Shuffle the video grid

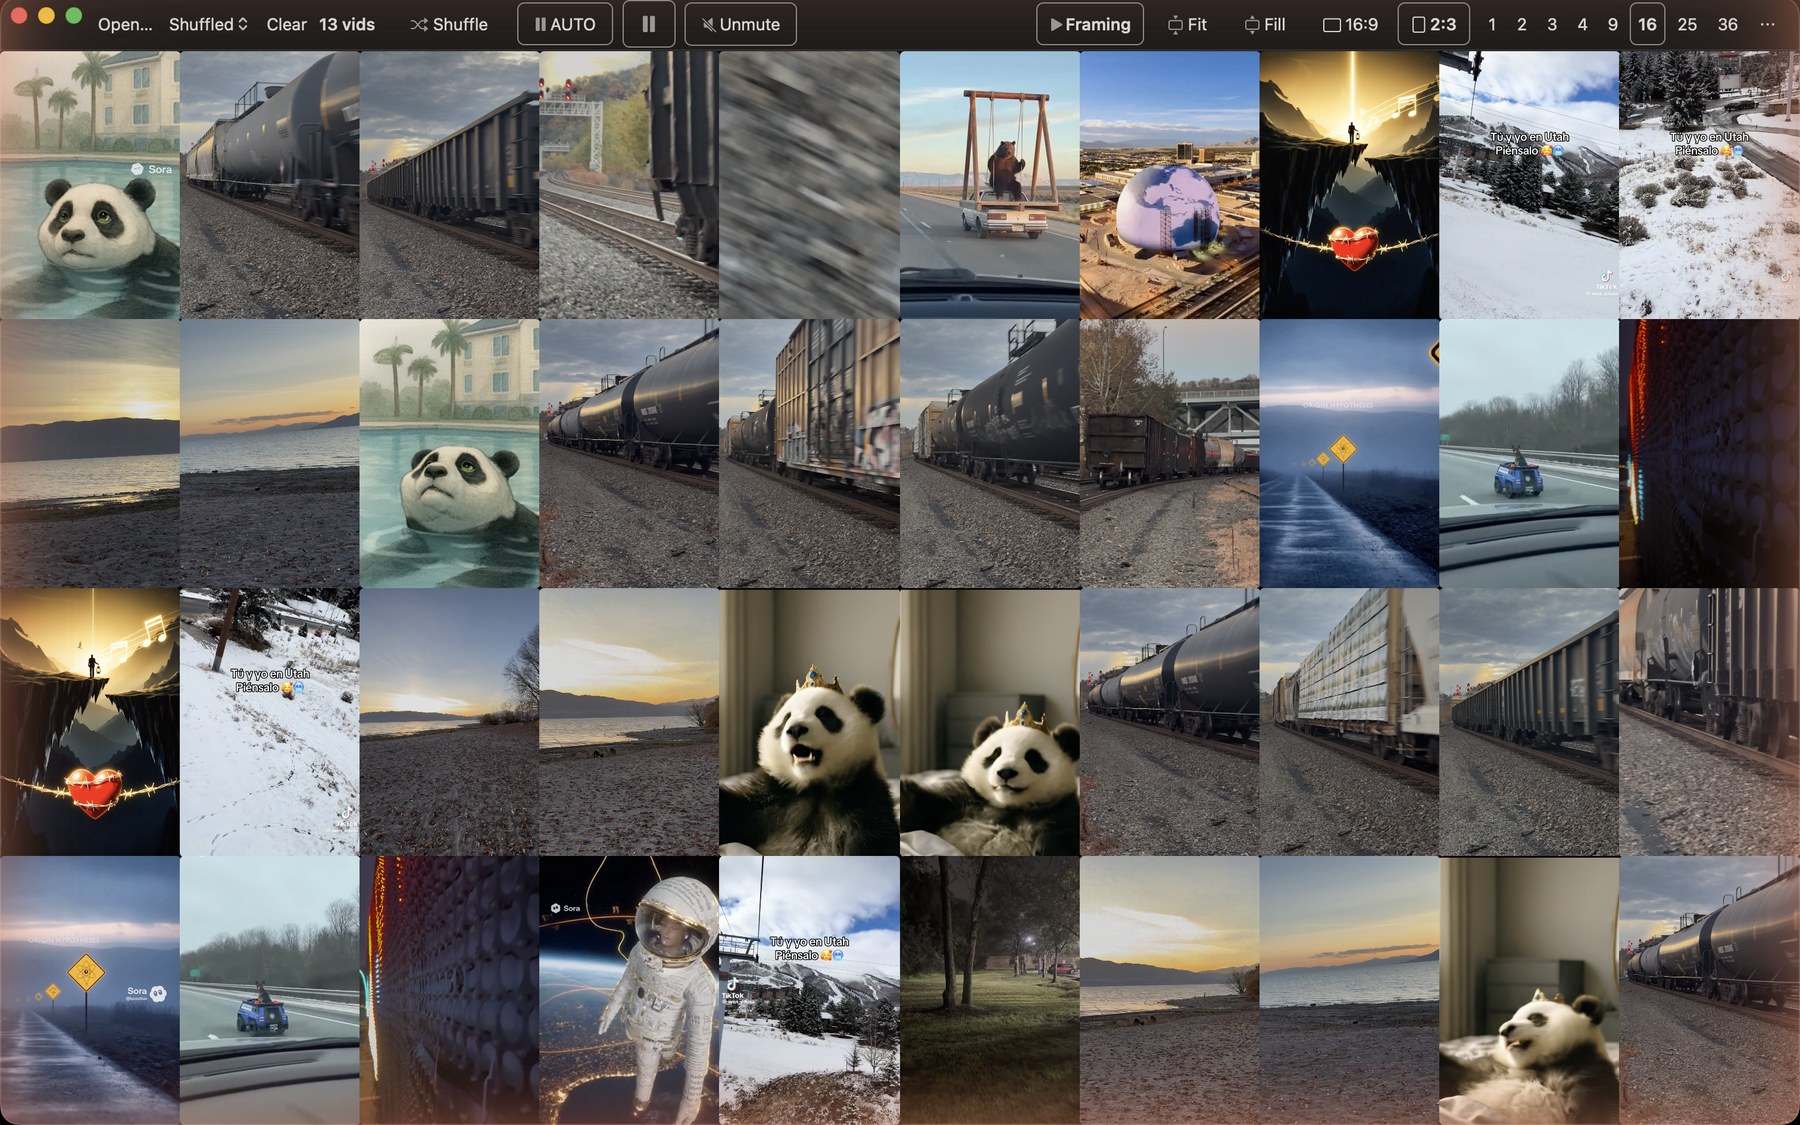point(449,24)
